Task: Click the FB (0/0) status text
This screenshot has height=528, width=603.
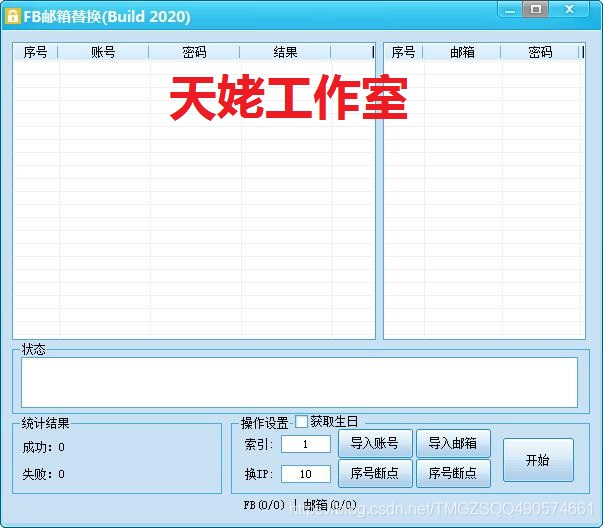Action: tap(264, 505)
